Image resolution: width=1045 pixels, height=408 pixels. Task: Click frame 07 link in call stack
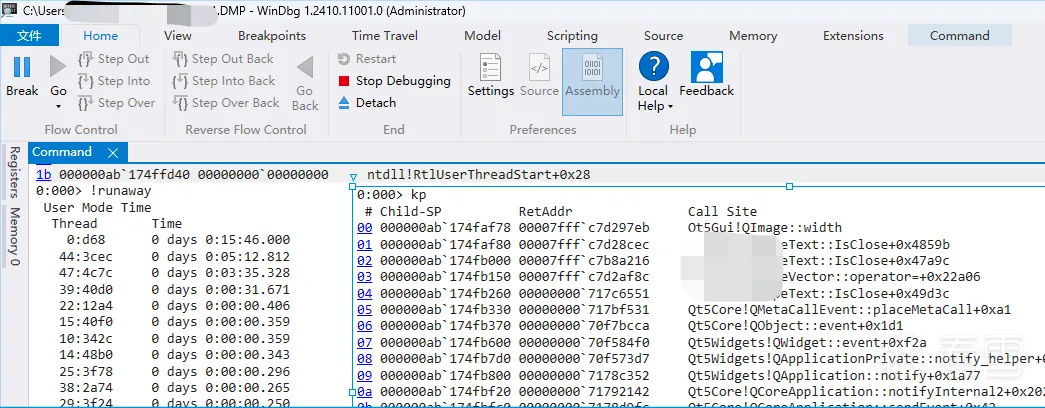tap(365, 343)
